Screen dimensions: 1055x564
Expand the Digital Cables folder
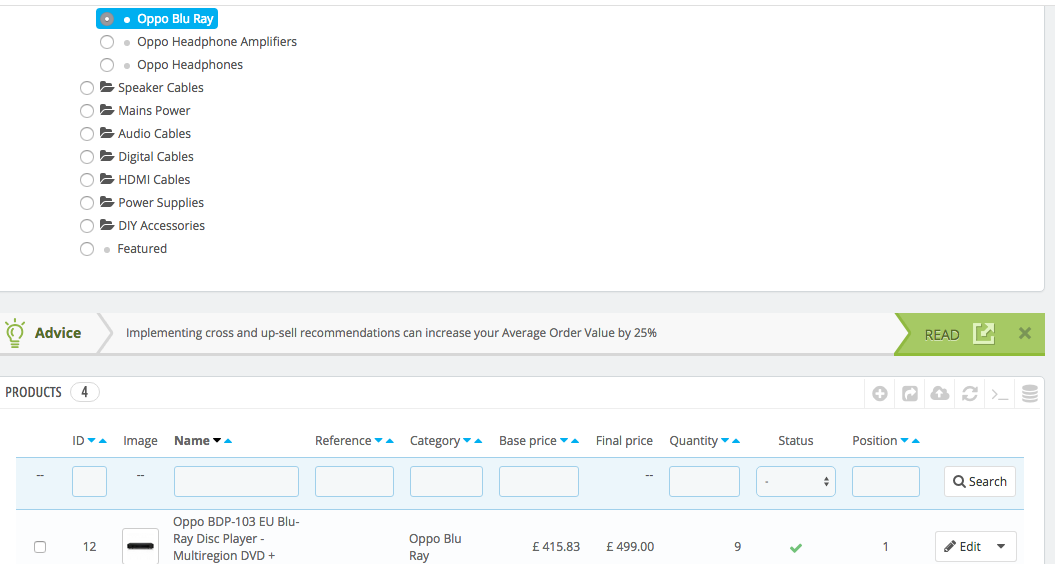106,156
